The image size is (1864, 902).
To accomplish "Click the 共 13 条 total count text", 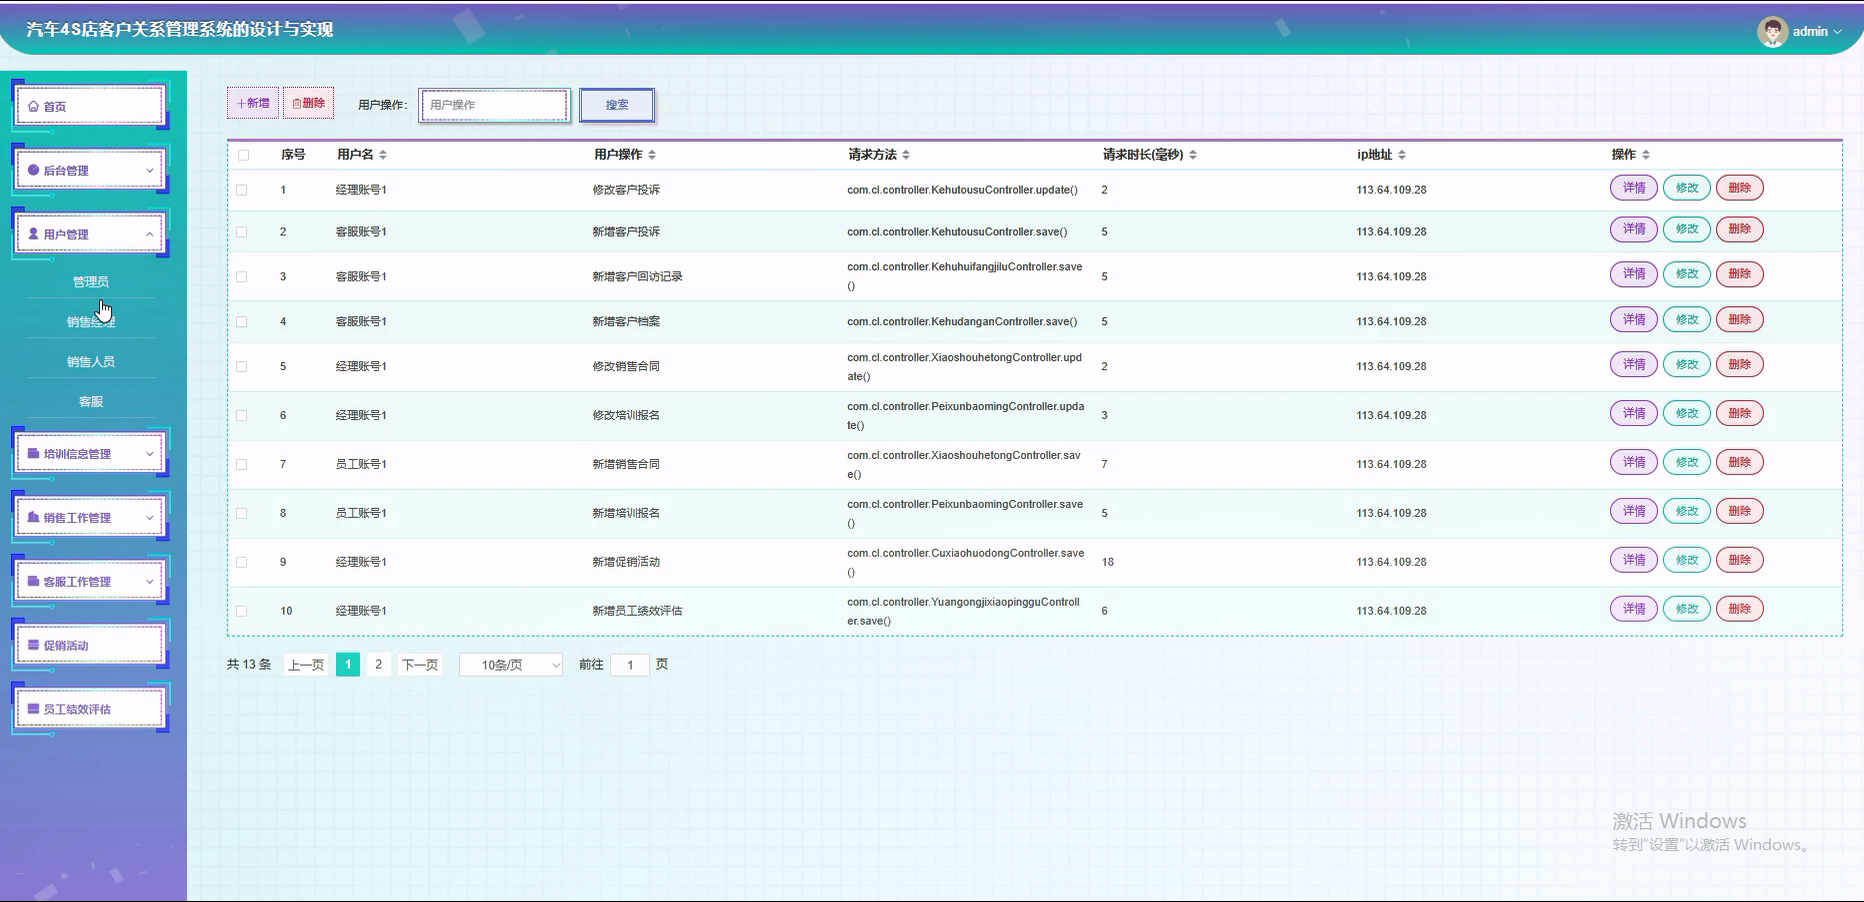I will (x=249, y=665).
